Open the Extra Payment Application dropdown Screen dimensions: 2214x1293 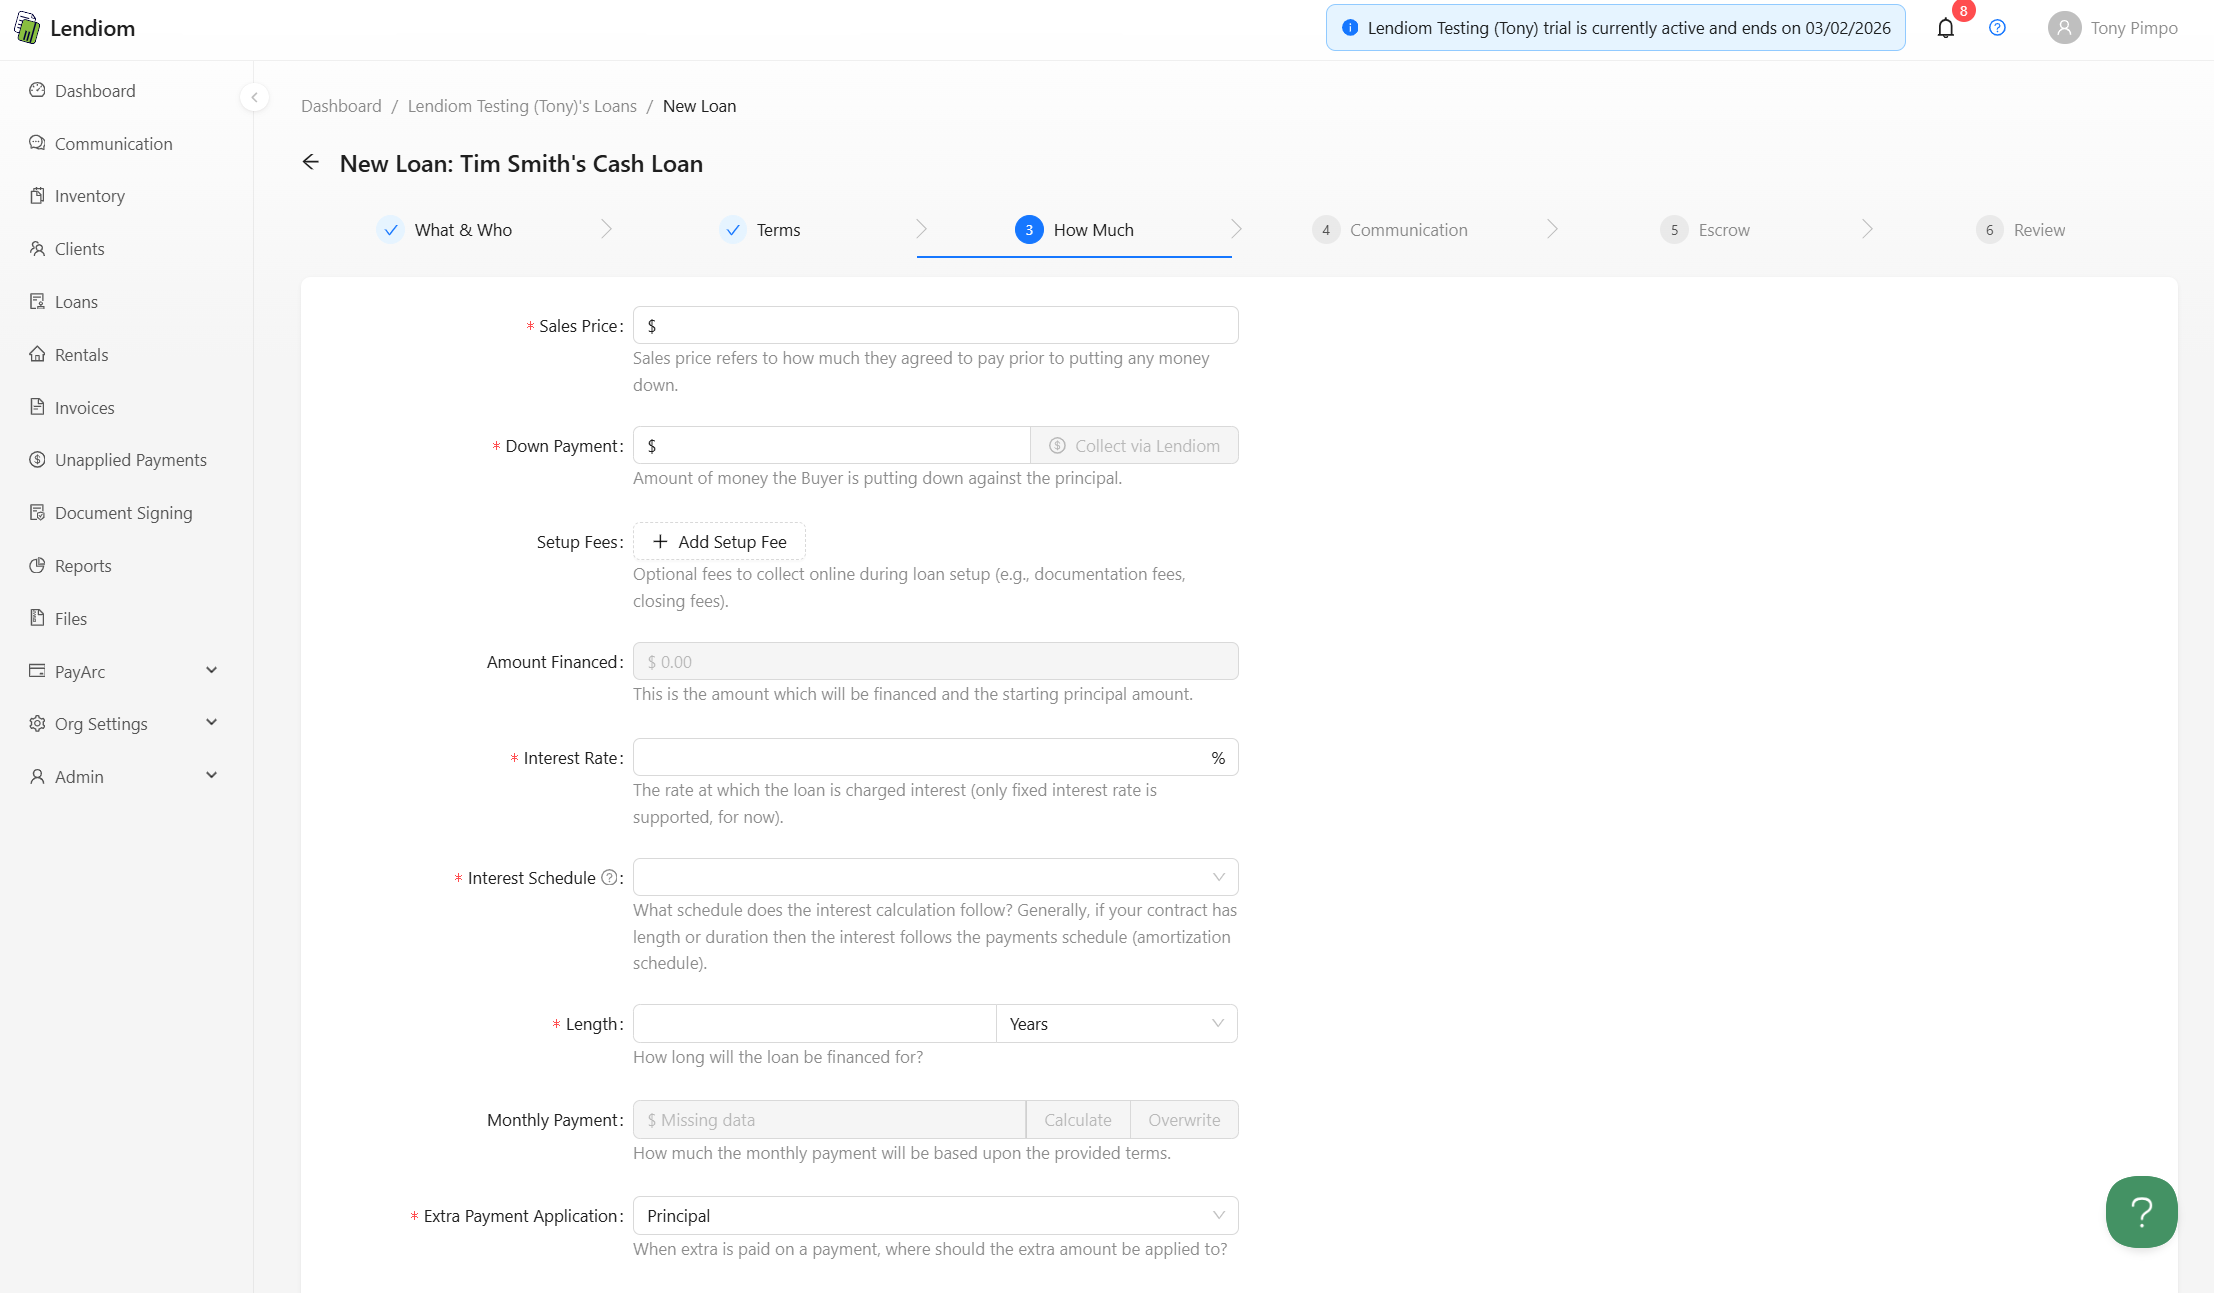click(x=935, y=1215)
